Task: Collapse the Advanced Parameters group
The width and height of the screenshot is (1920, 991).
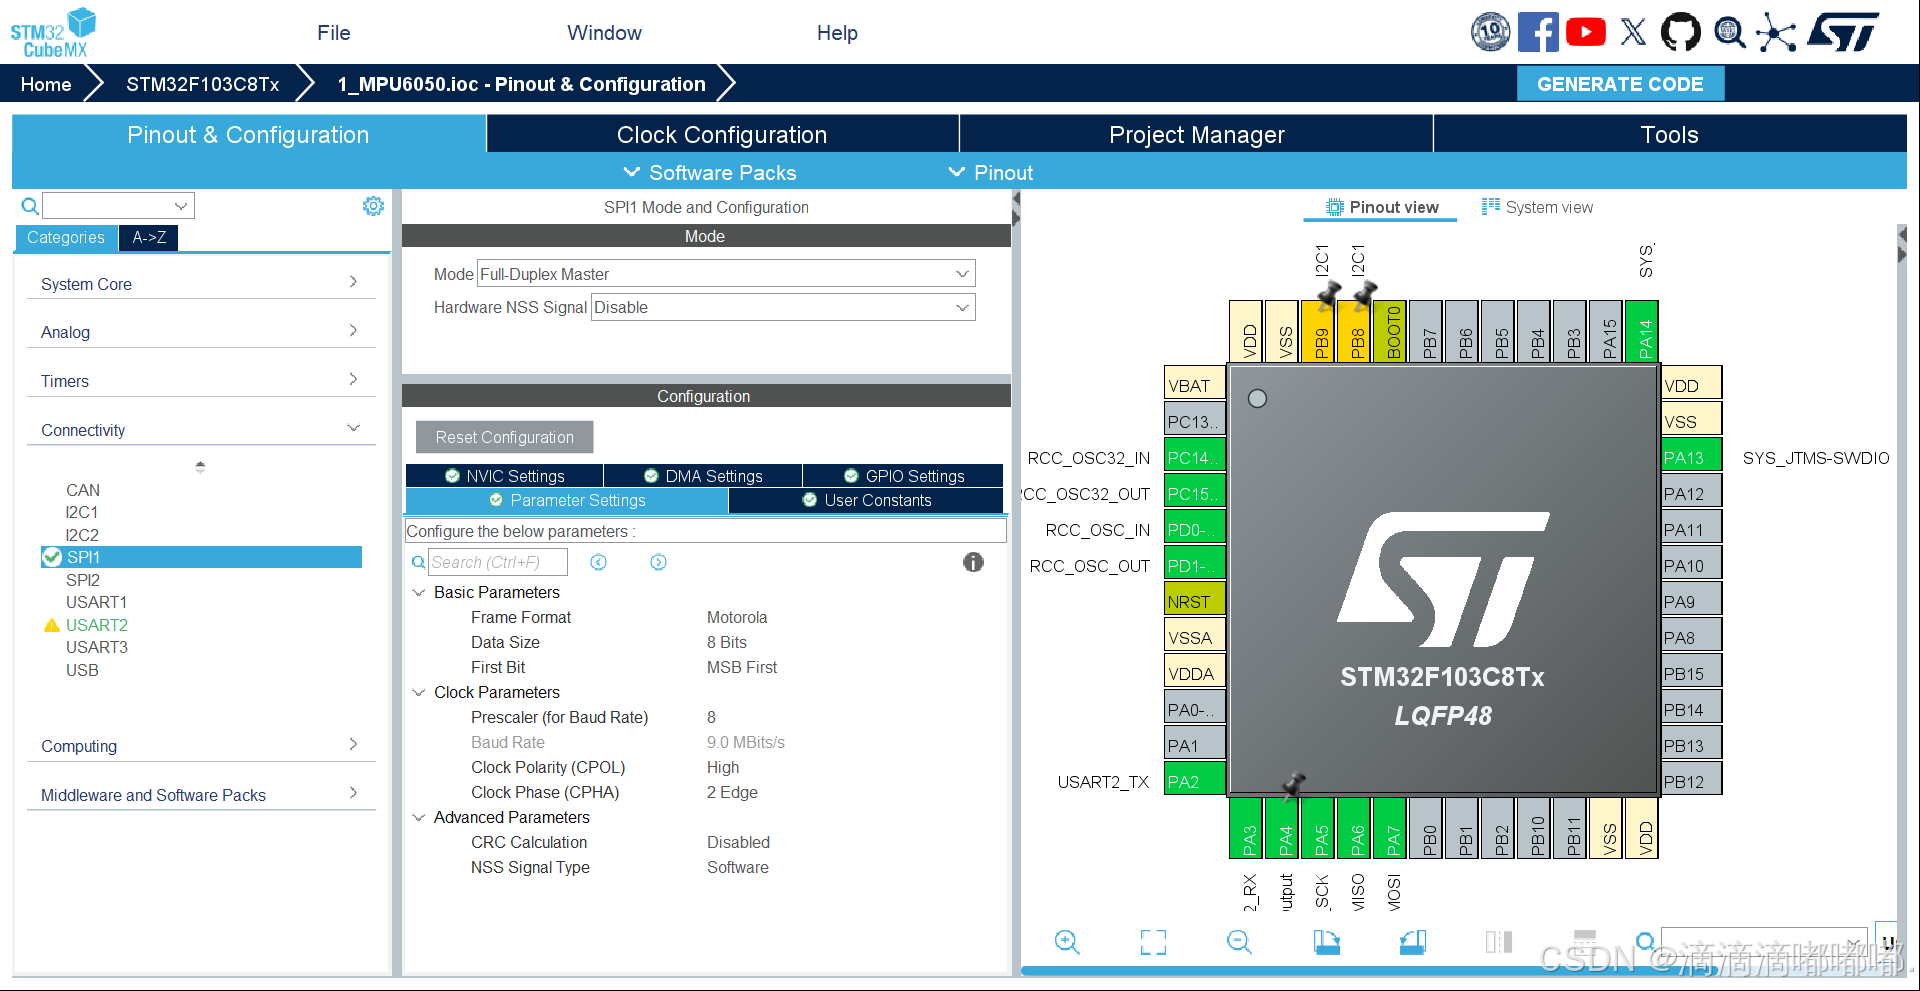Action: pyautogui.click(x=419, y=818)
